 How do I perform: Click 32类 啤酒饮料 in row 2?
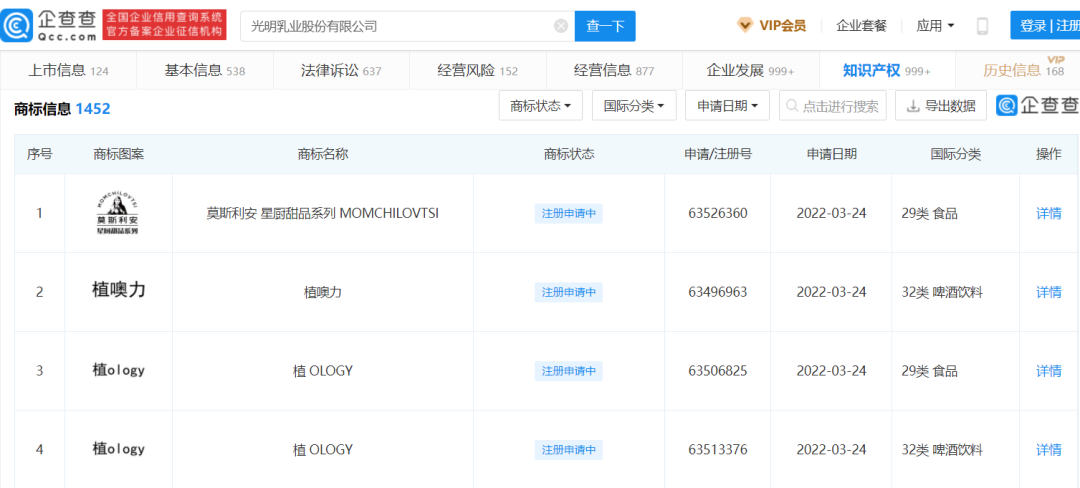click(942, 292)
